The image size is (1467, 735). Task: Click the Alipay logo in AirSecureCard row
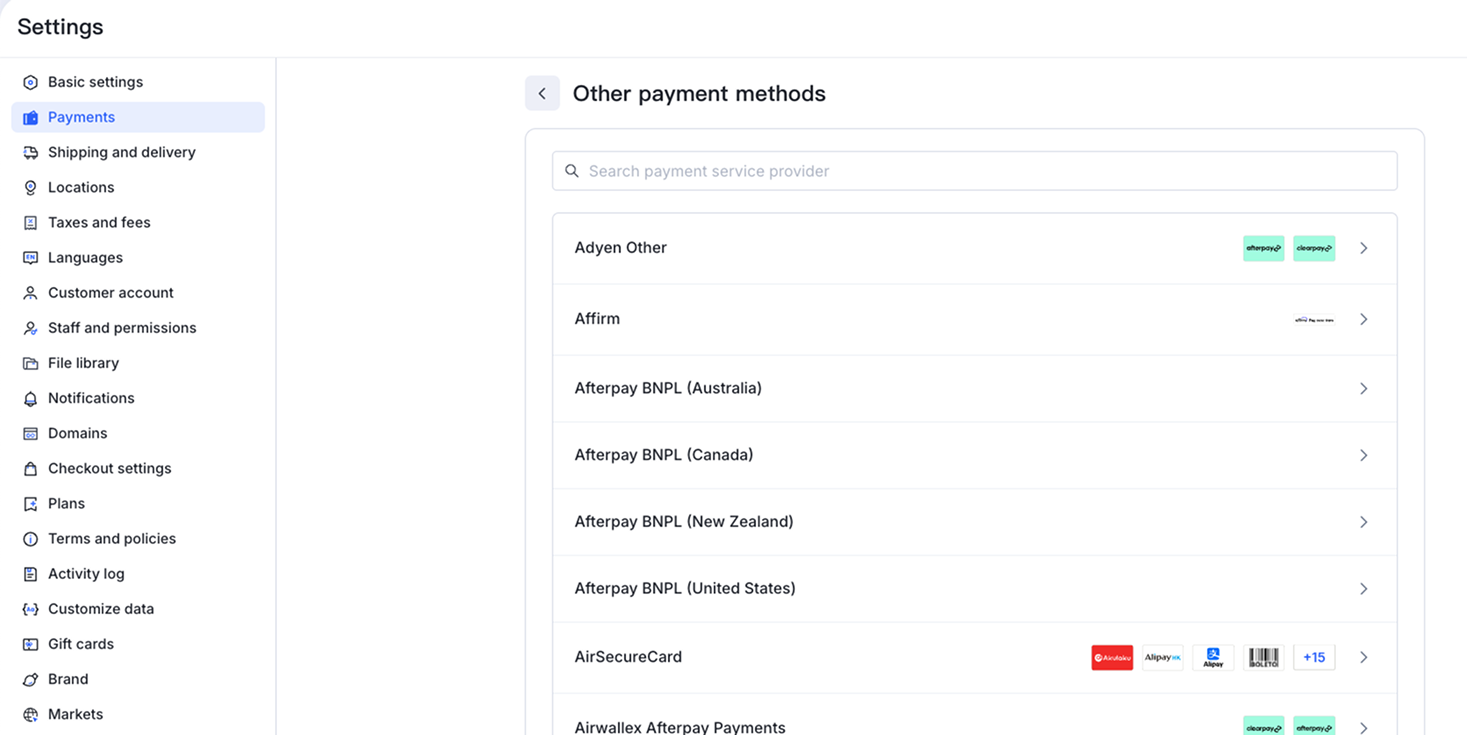pos(1213,658)
